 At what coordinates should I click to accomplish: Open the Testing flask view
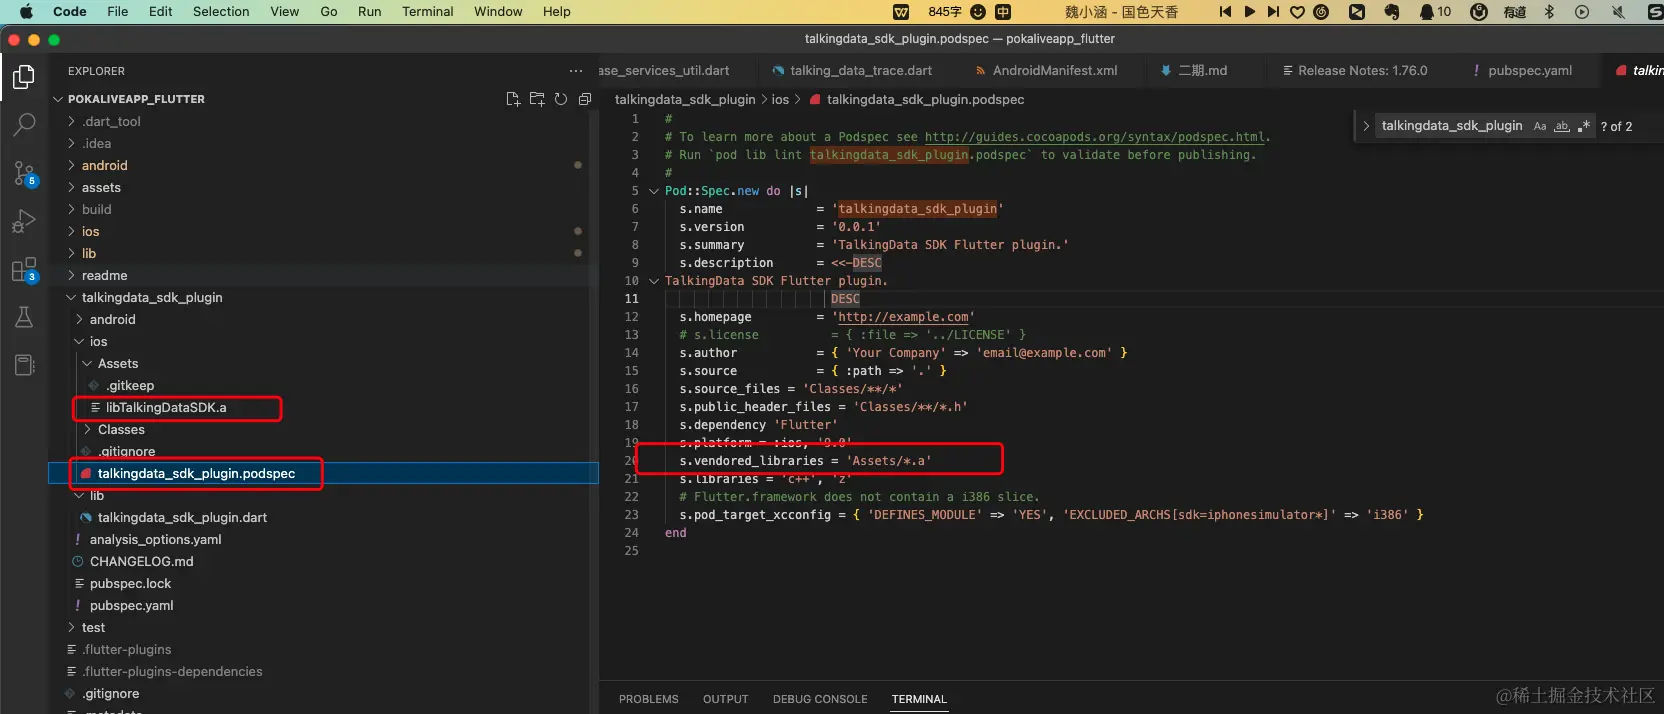[24, 318]
